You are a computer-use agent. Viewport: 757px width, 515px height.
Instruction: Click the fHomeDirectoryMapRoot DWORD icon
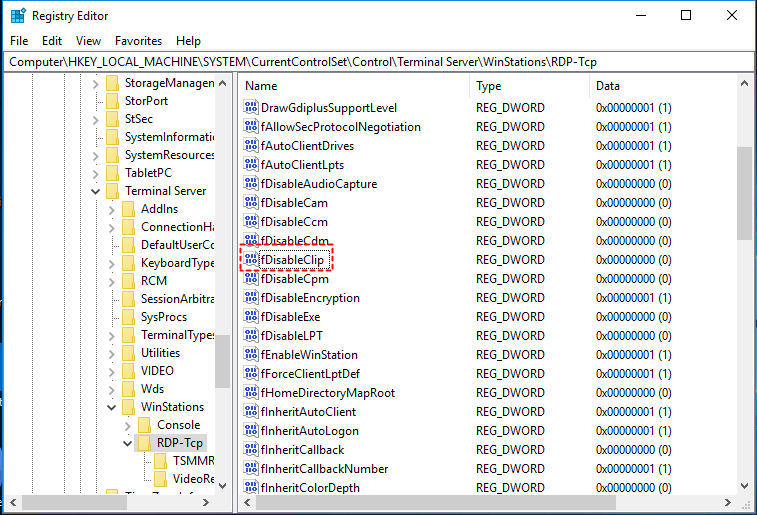251,392
